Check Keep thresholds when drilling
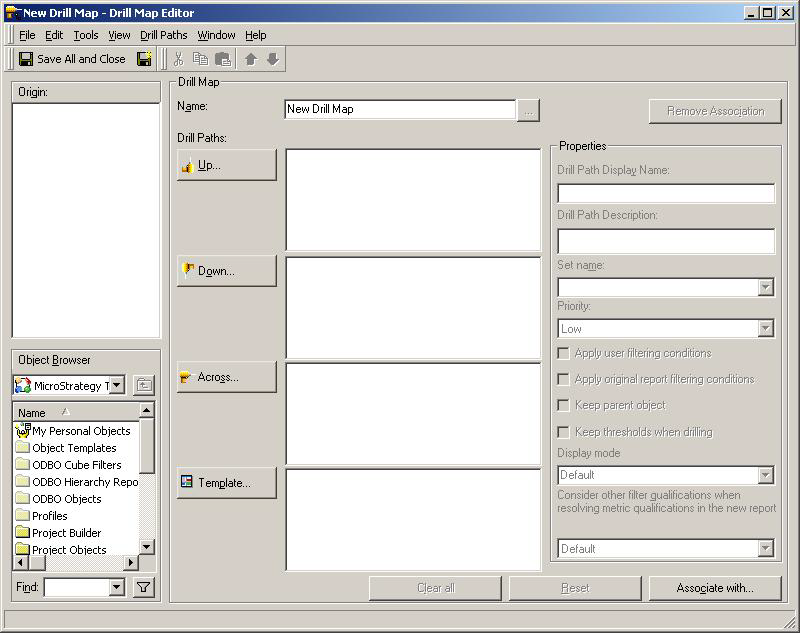 coord(564,432)
